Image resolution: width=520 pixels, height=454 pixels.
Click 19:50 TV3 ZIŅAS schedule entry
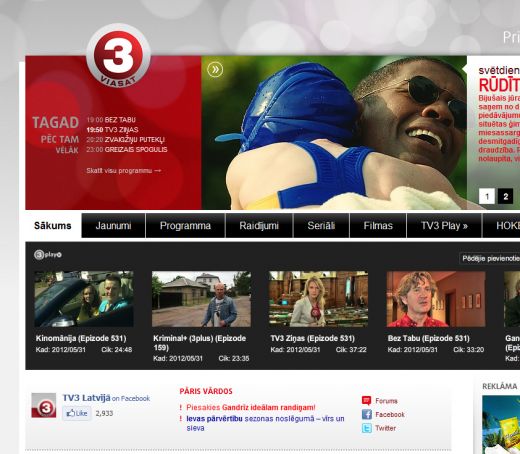point(112,130)
